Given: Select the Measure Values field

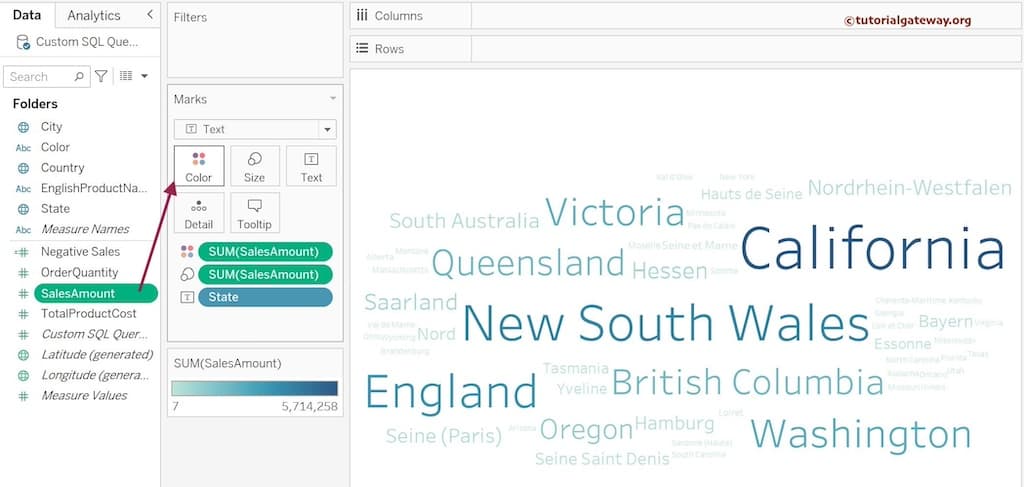Looking at the screenshot, I should (x=84, y=395).
